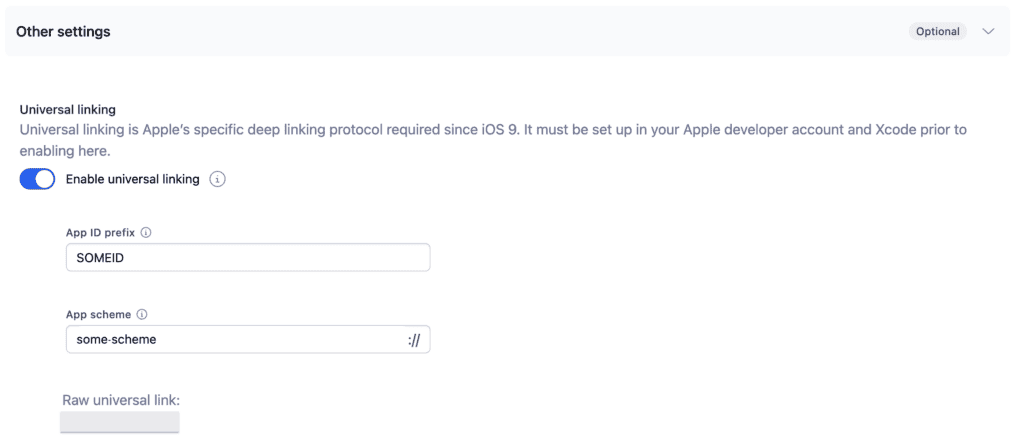Click the App scheme info icon
The height and width of the screenshot is (446, 1024).
[142, 314]
